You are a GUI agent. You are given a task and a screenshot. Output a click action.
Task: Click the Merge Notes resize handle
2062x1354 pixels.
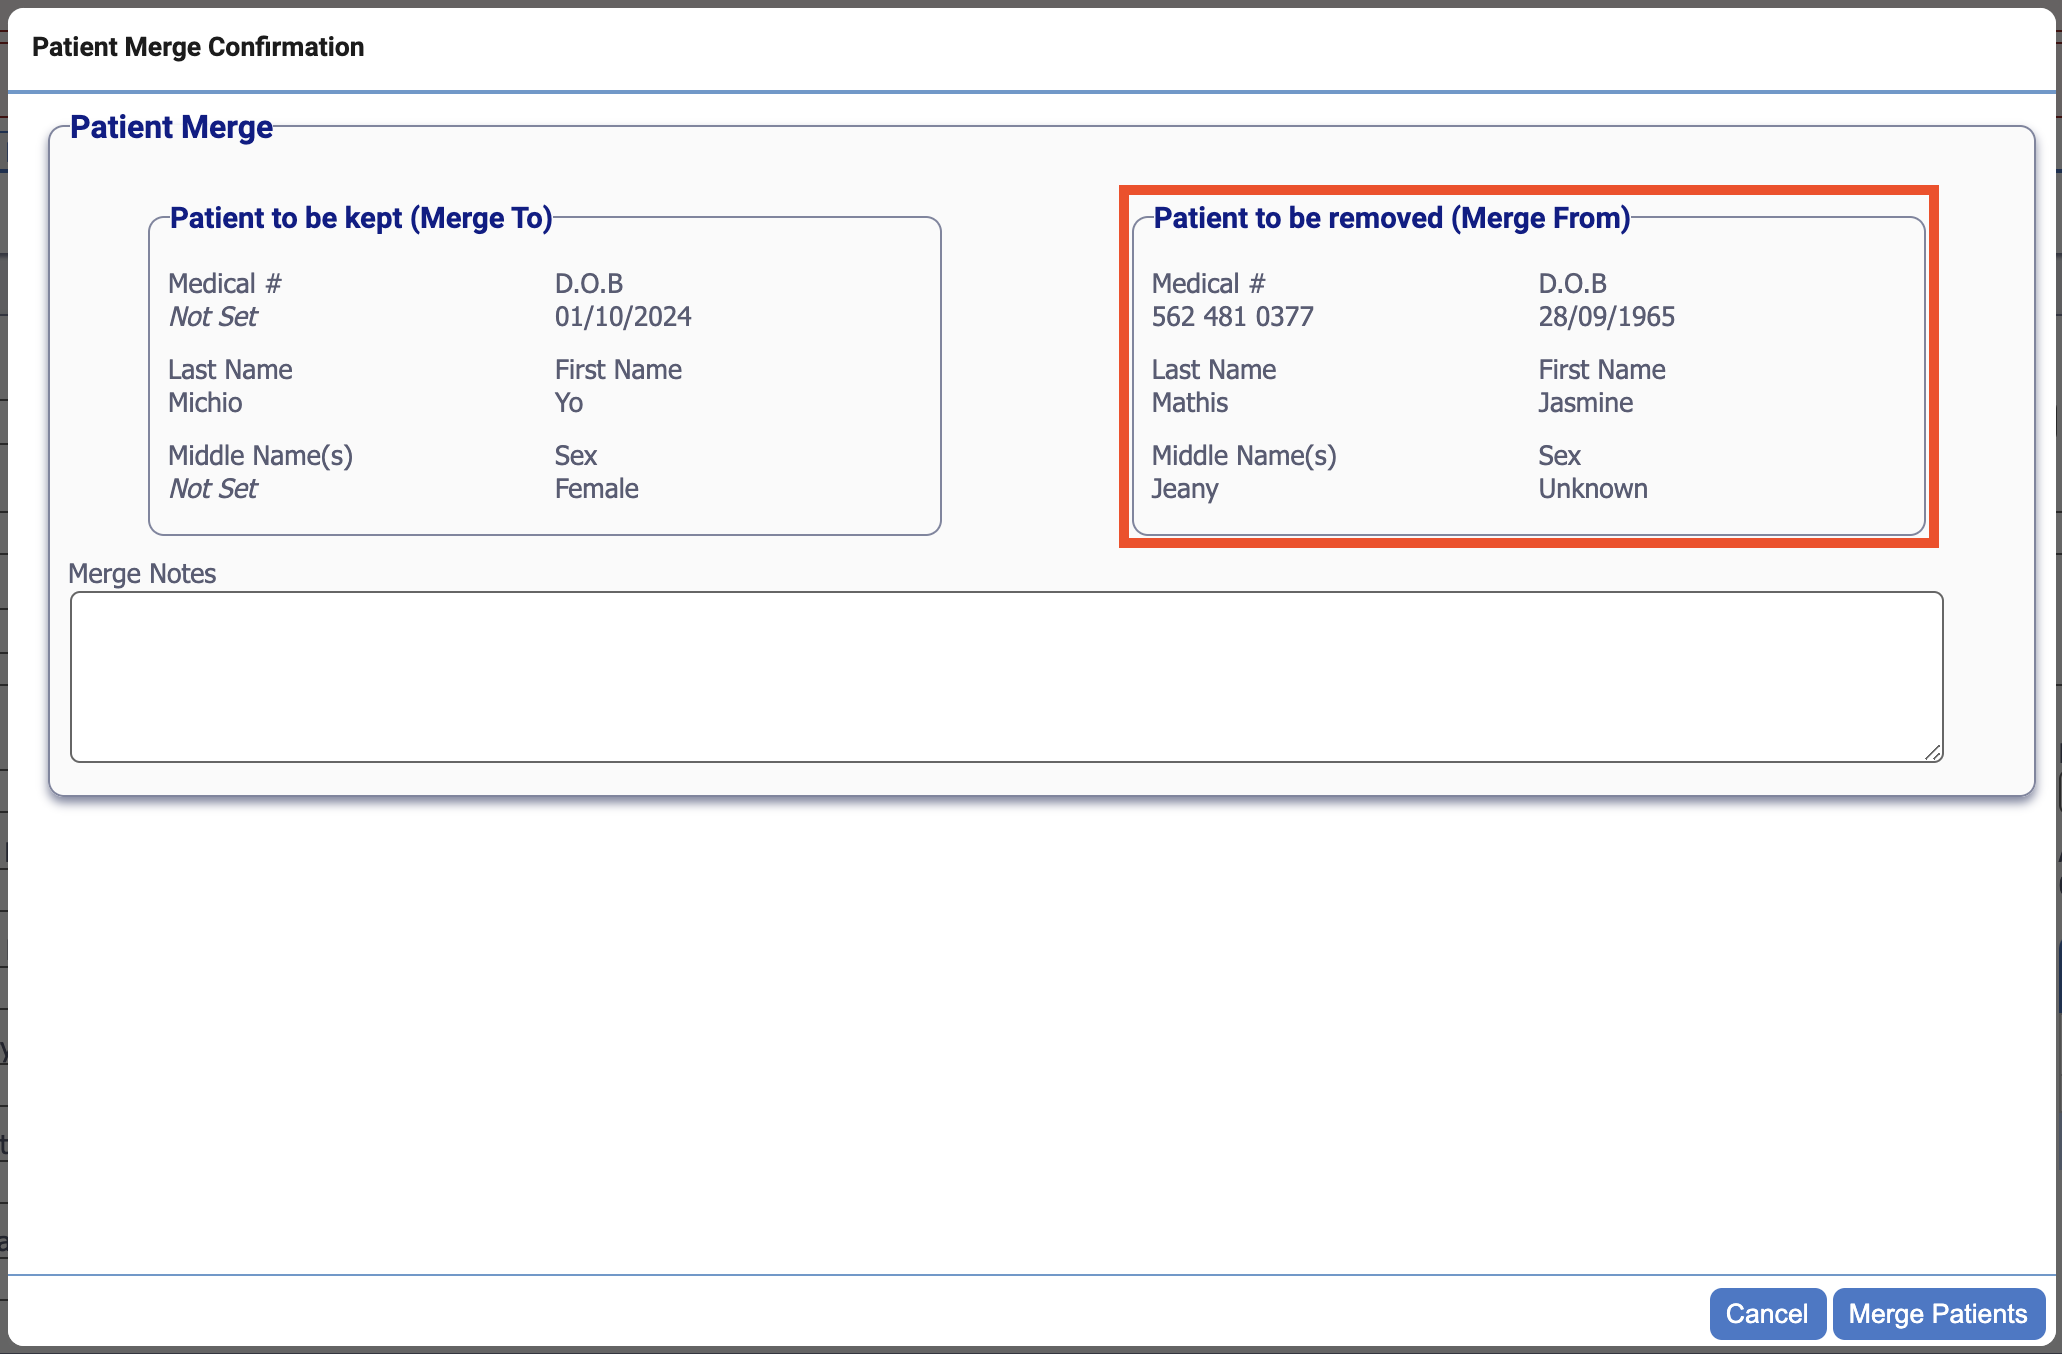click(1933, 753)
